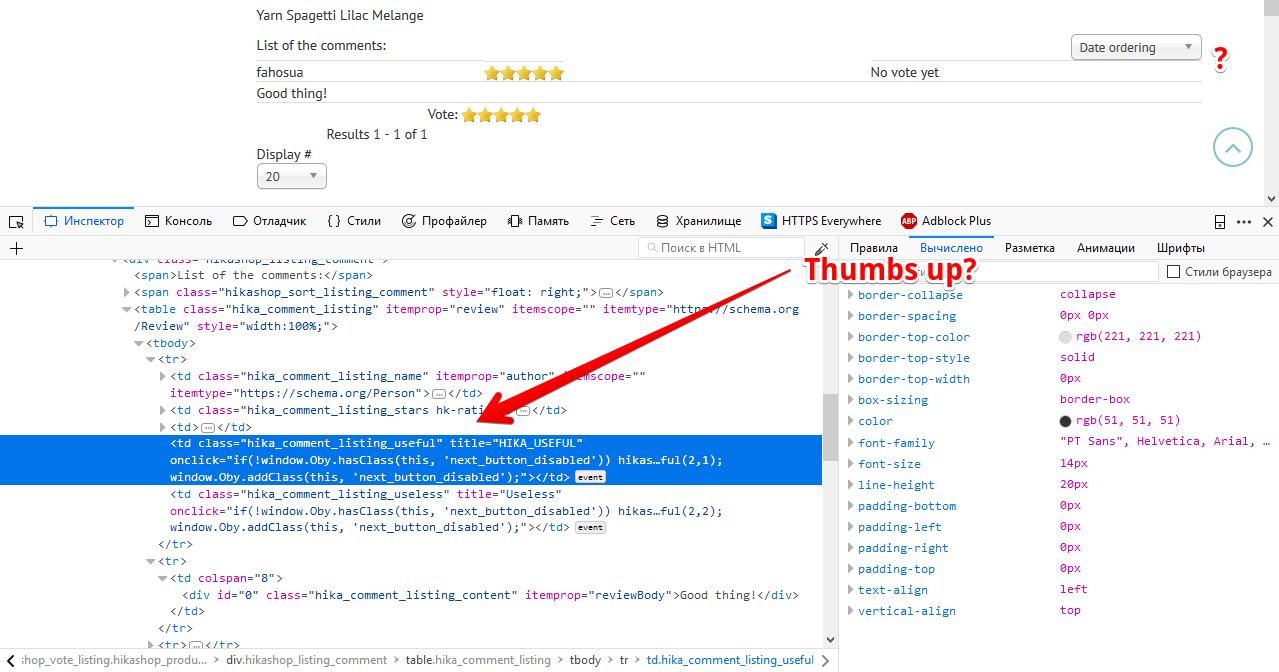Click event badge on hika_comment_listing_useless row
1279x672 pixels.
[x=590, y=527]
